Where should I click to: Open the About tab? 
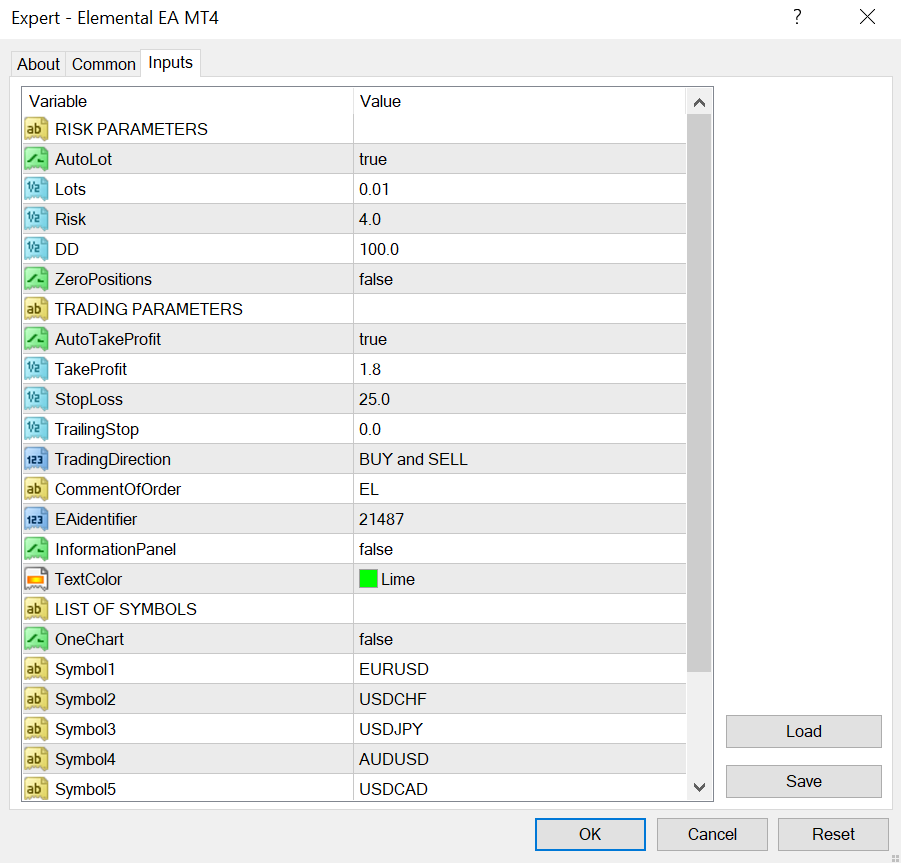38,64
